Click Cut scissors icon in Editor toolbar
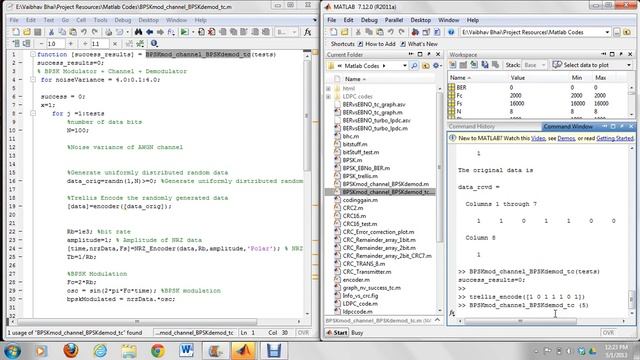The image size is (640, 360). pyautogui.click(x=51, y=32)
